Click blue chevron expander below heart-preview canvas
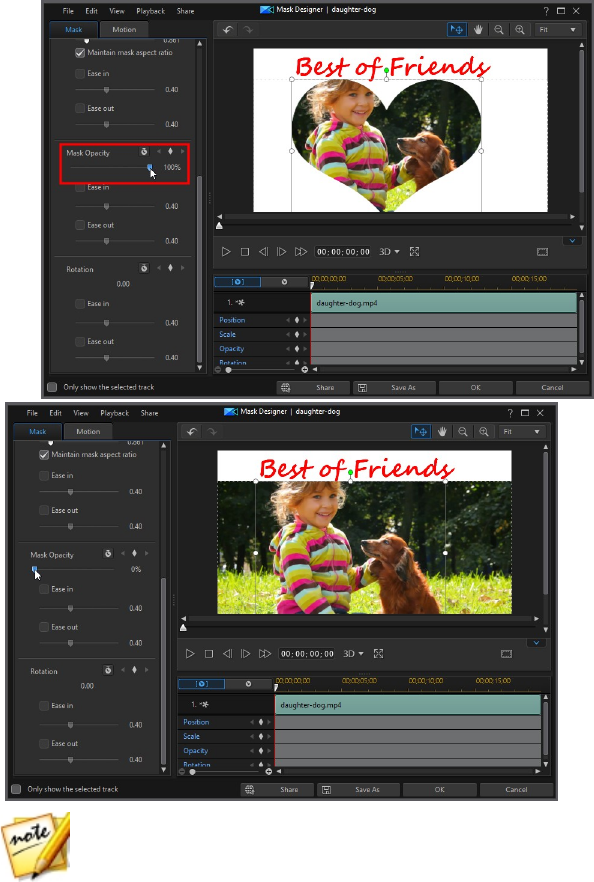The height and width of the screenshot is (882, 594). click(x=572, y=241)
